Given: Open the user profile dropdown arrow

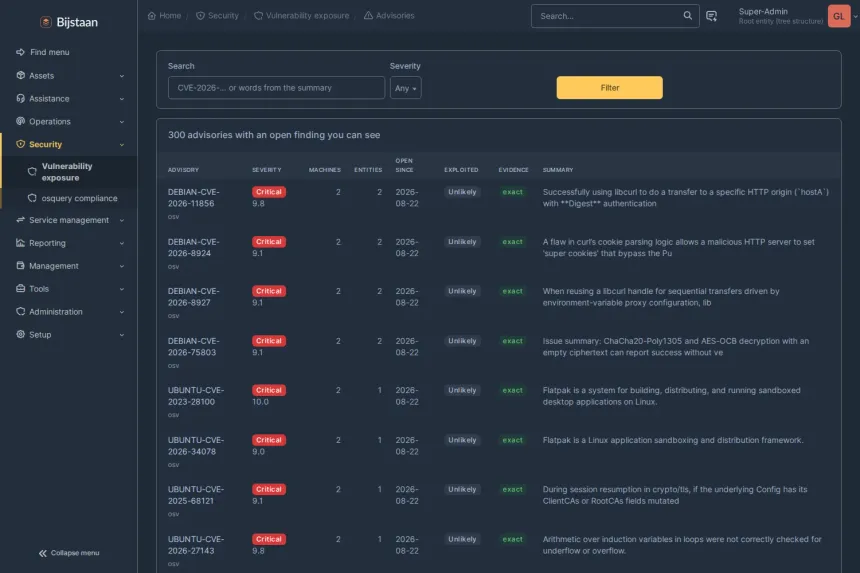Looking at the screenshot, I should click(x=855, y=16).
